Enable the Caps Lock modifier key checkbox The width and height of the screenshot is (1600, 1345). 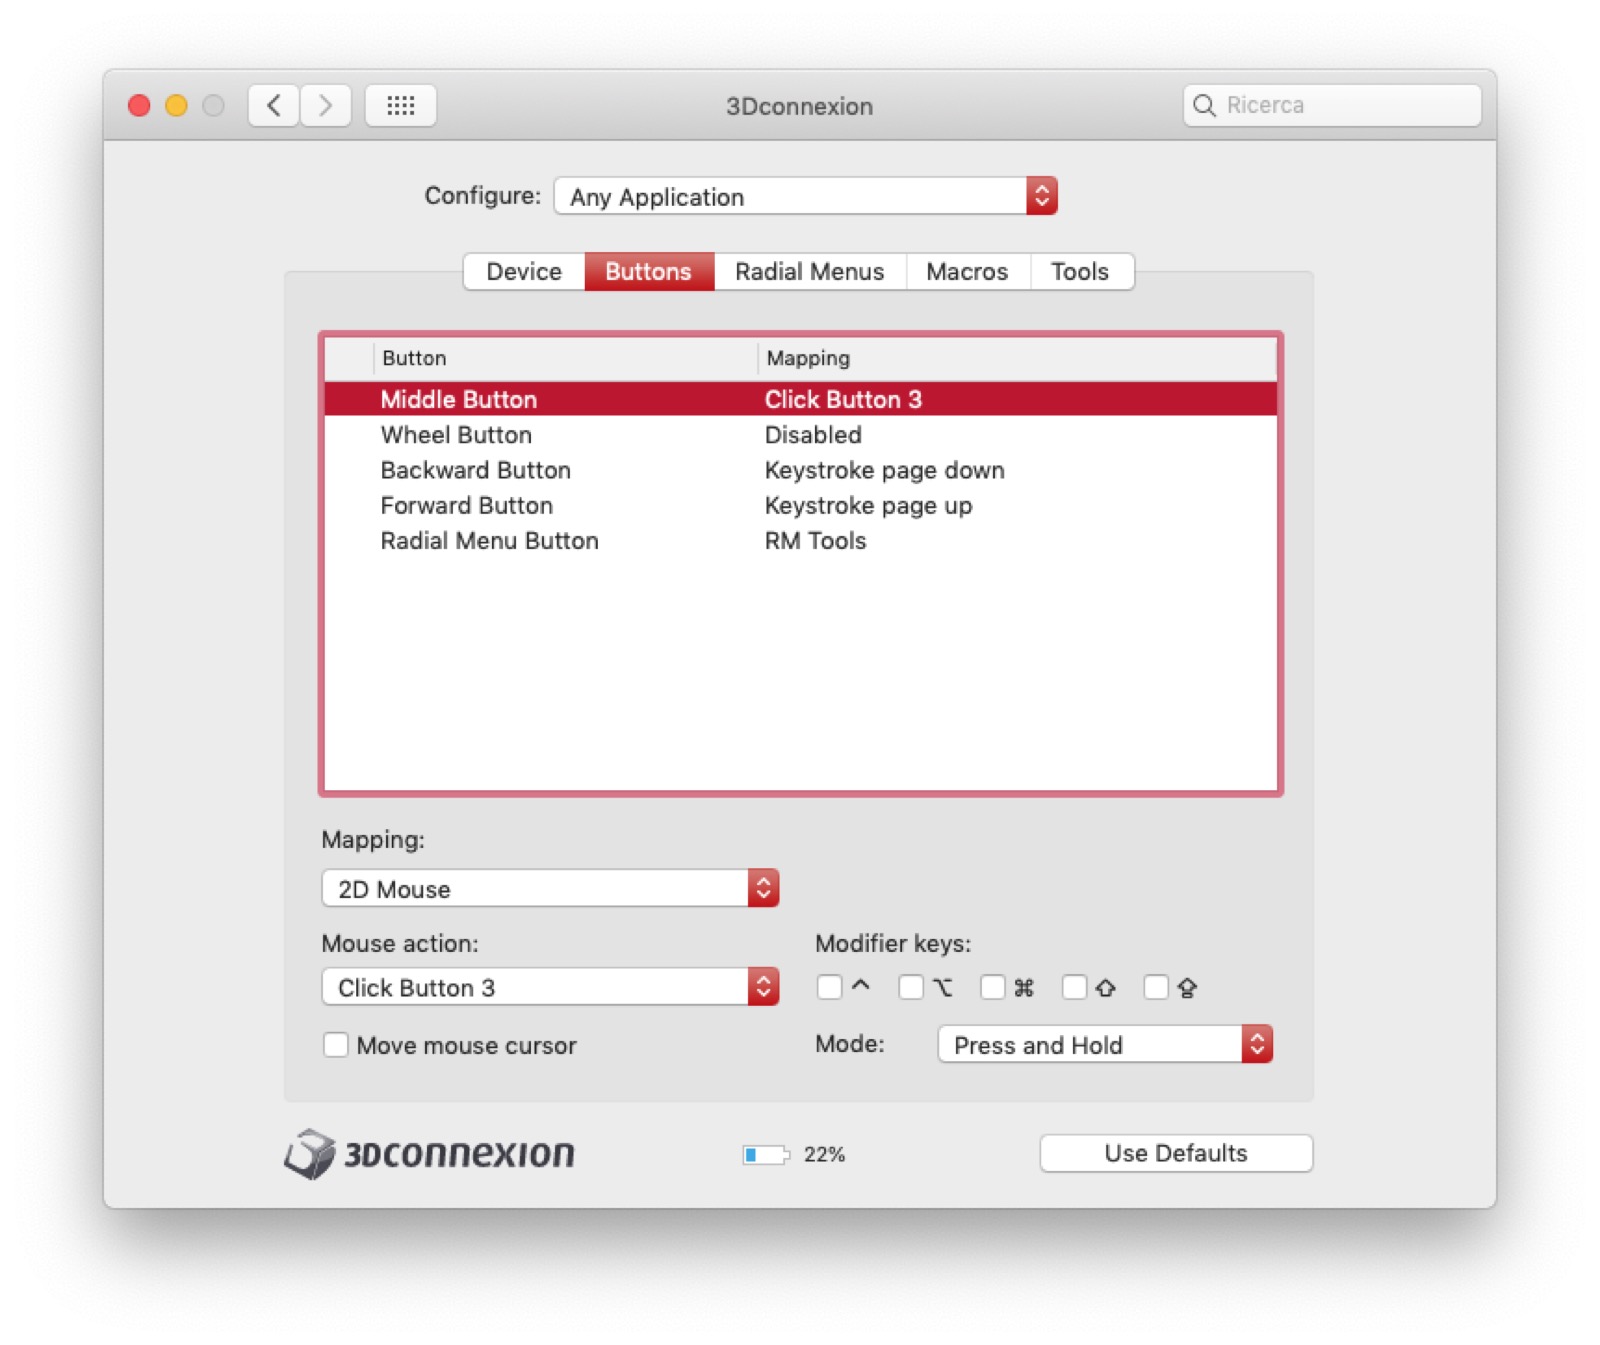pyautogui.click(x=1156, y=987)
